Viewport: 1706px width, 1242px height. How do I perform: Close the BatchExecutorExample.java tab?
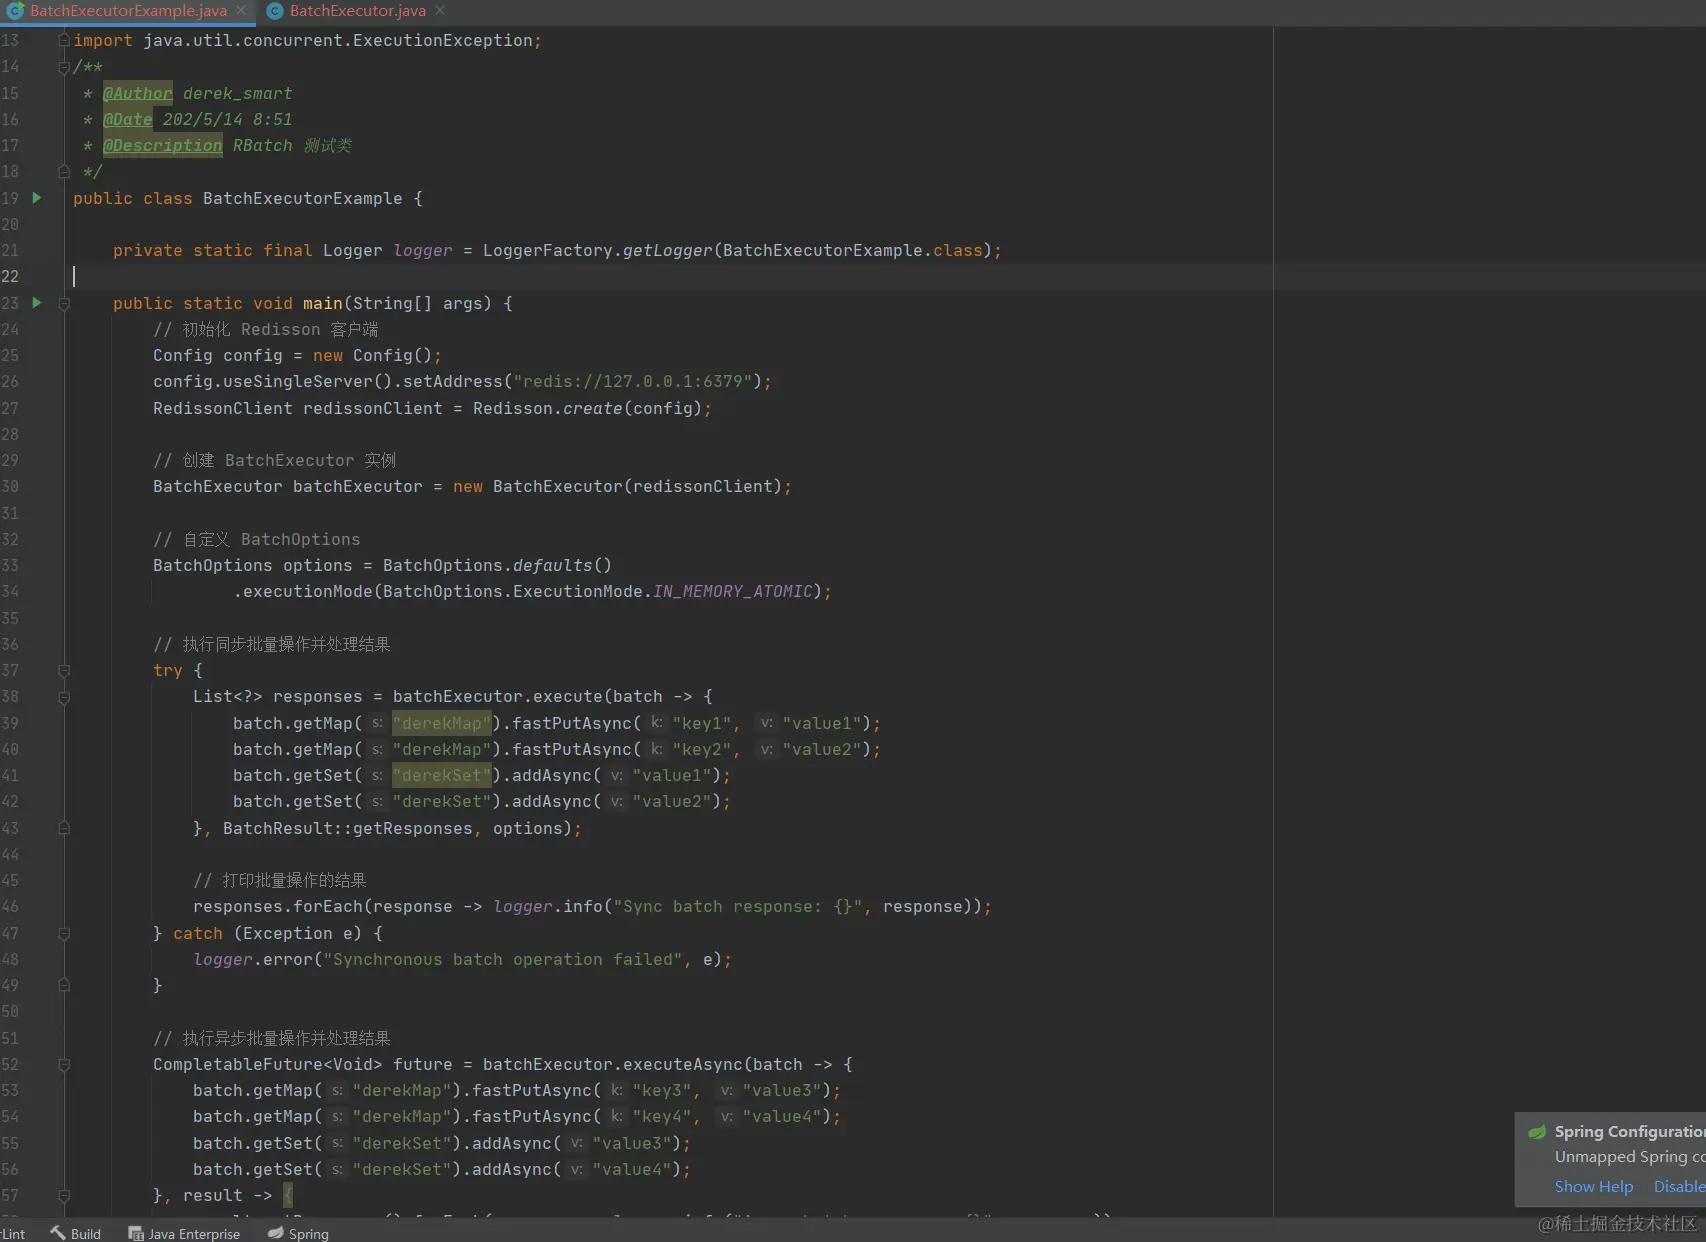[241, 11]
